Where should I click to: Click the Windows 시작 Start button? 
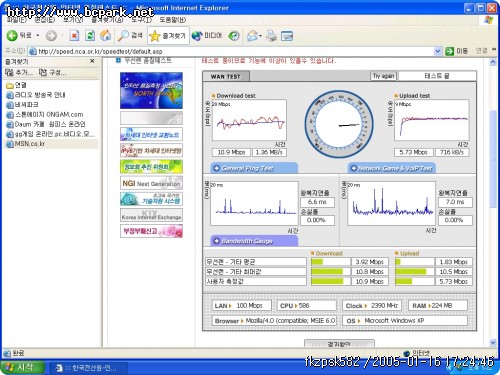coord(23,367)
